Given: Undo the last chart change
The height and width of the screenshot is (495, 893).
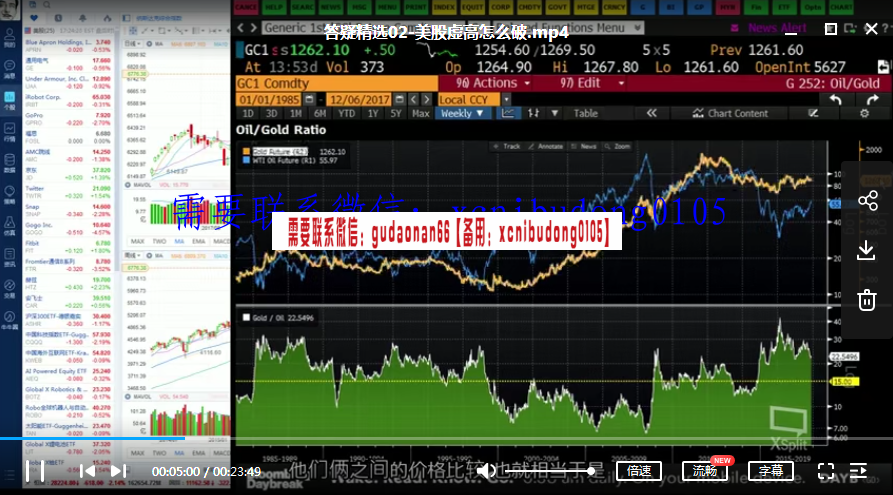Looking at the screenshot, I should click(x=835, y=100).
